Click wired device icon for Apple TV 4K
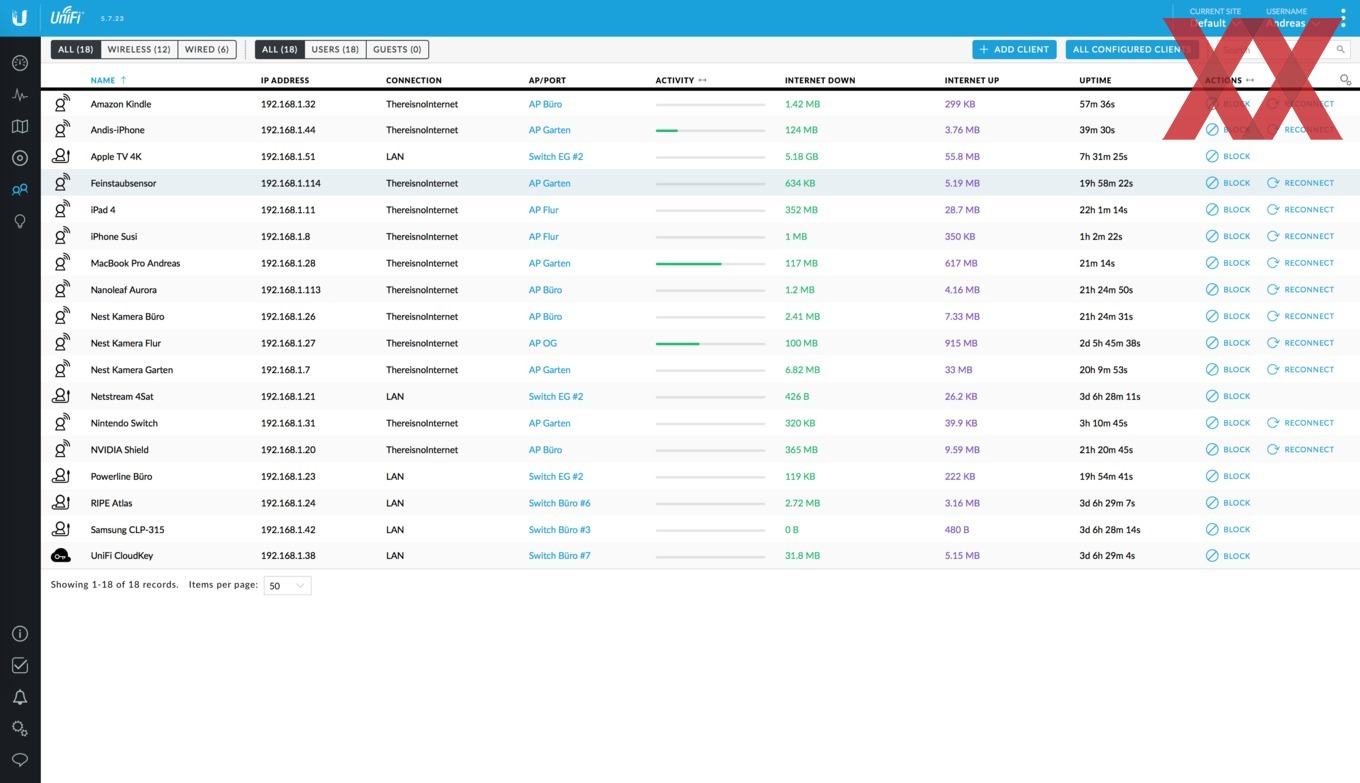 61,156
